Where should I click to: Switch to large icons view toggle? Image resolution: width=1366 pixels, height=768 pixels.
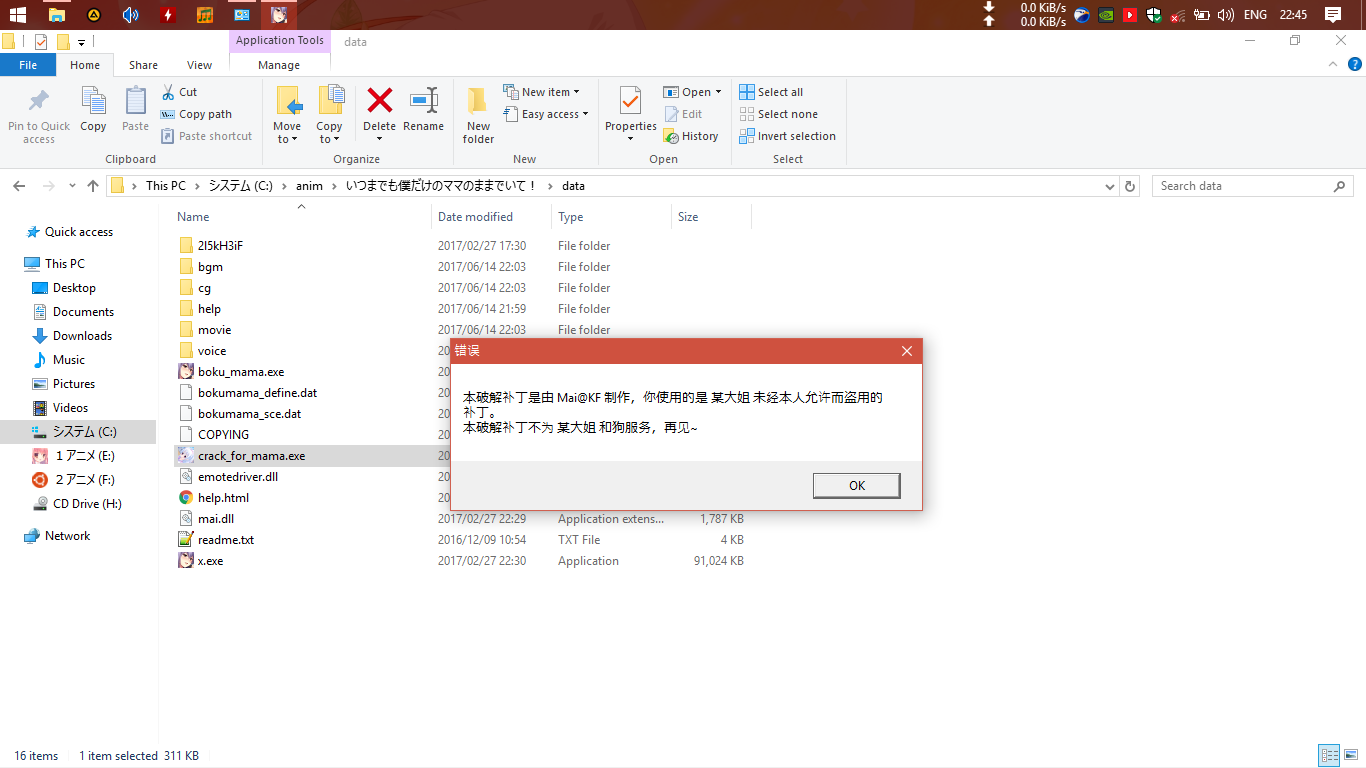click(1350, 756)
